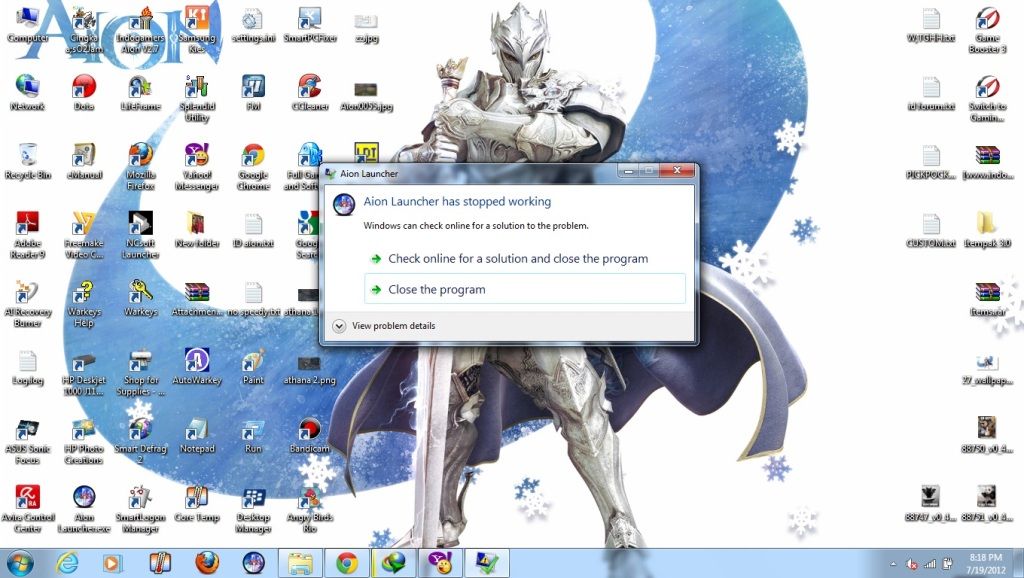Select the settings.ini file
The image size is (1024, 578).
tap(253, 25)
